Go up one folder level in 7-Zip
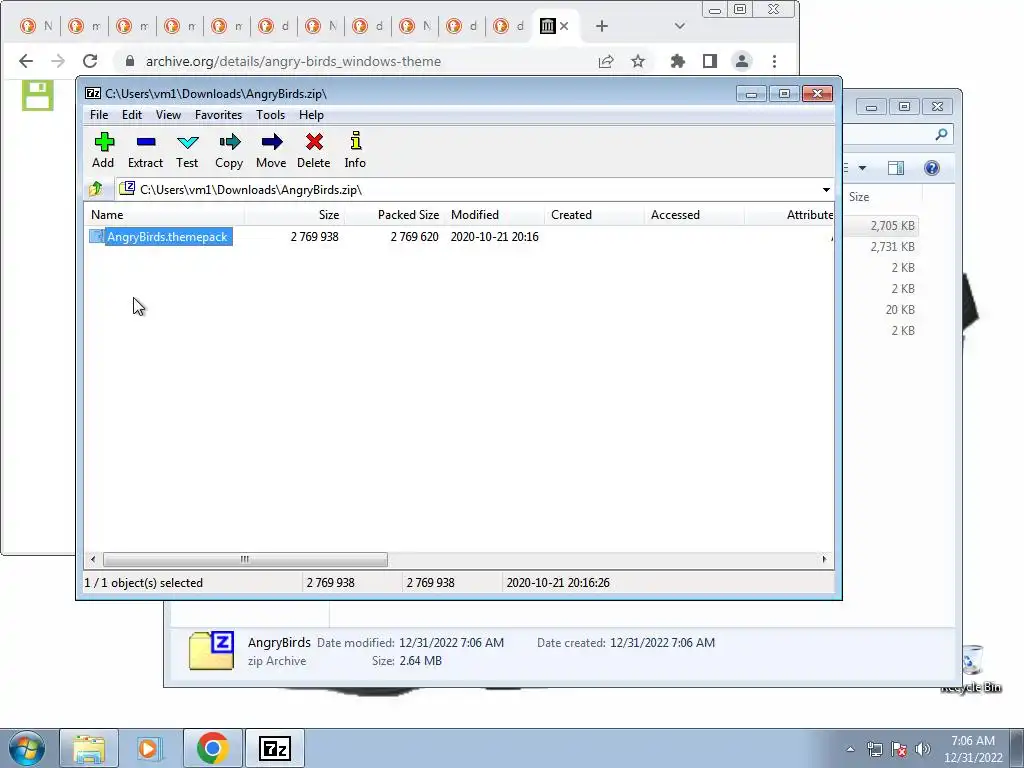This screenshot has height=768, width=1024. pyautogui.click(x=96, y=189)
